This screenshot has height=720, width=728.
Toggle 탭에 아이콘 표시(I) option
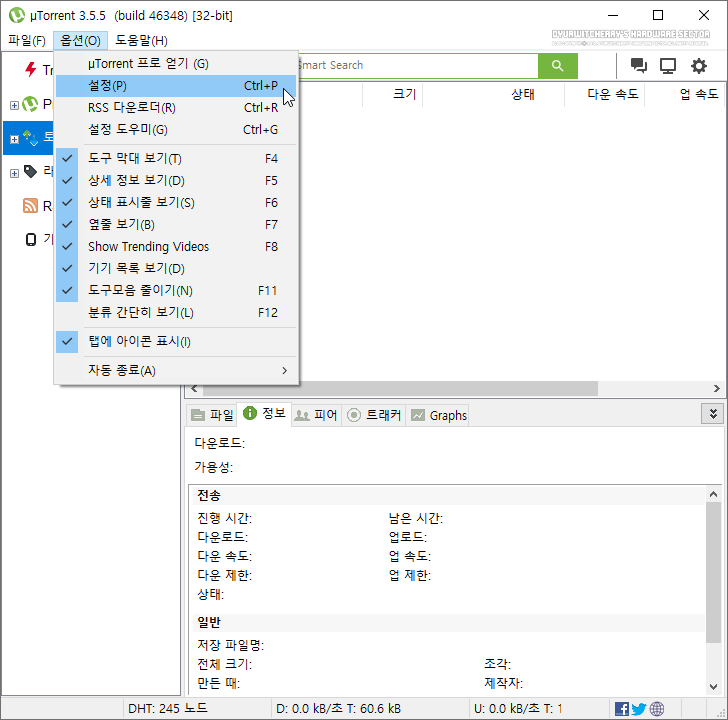pos(176,342)
